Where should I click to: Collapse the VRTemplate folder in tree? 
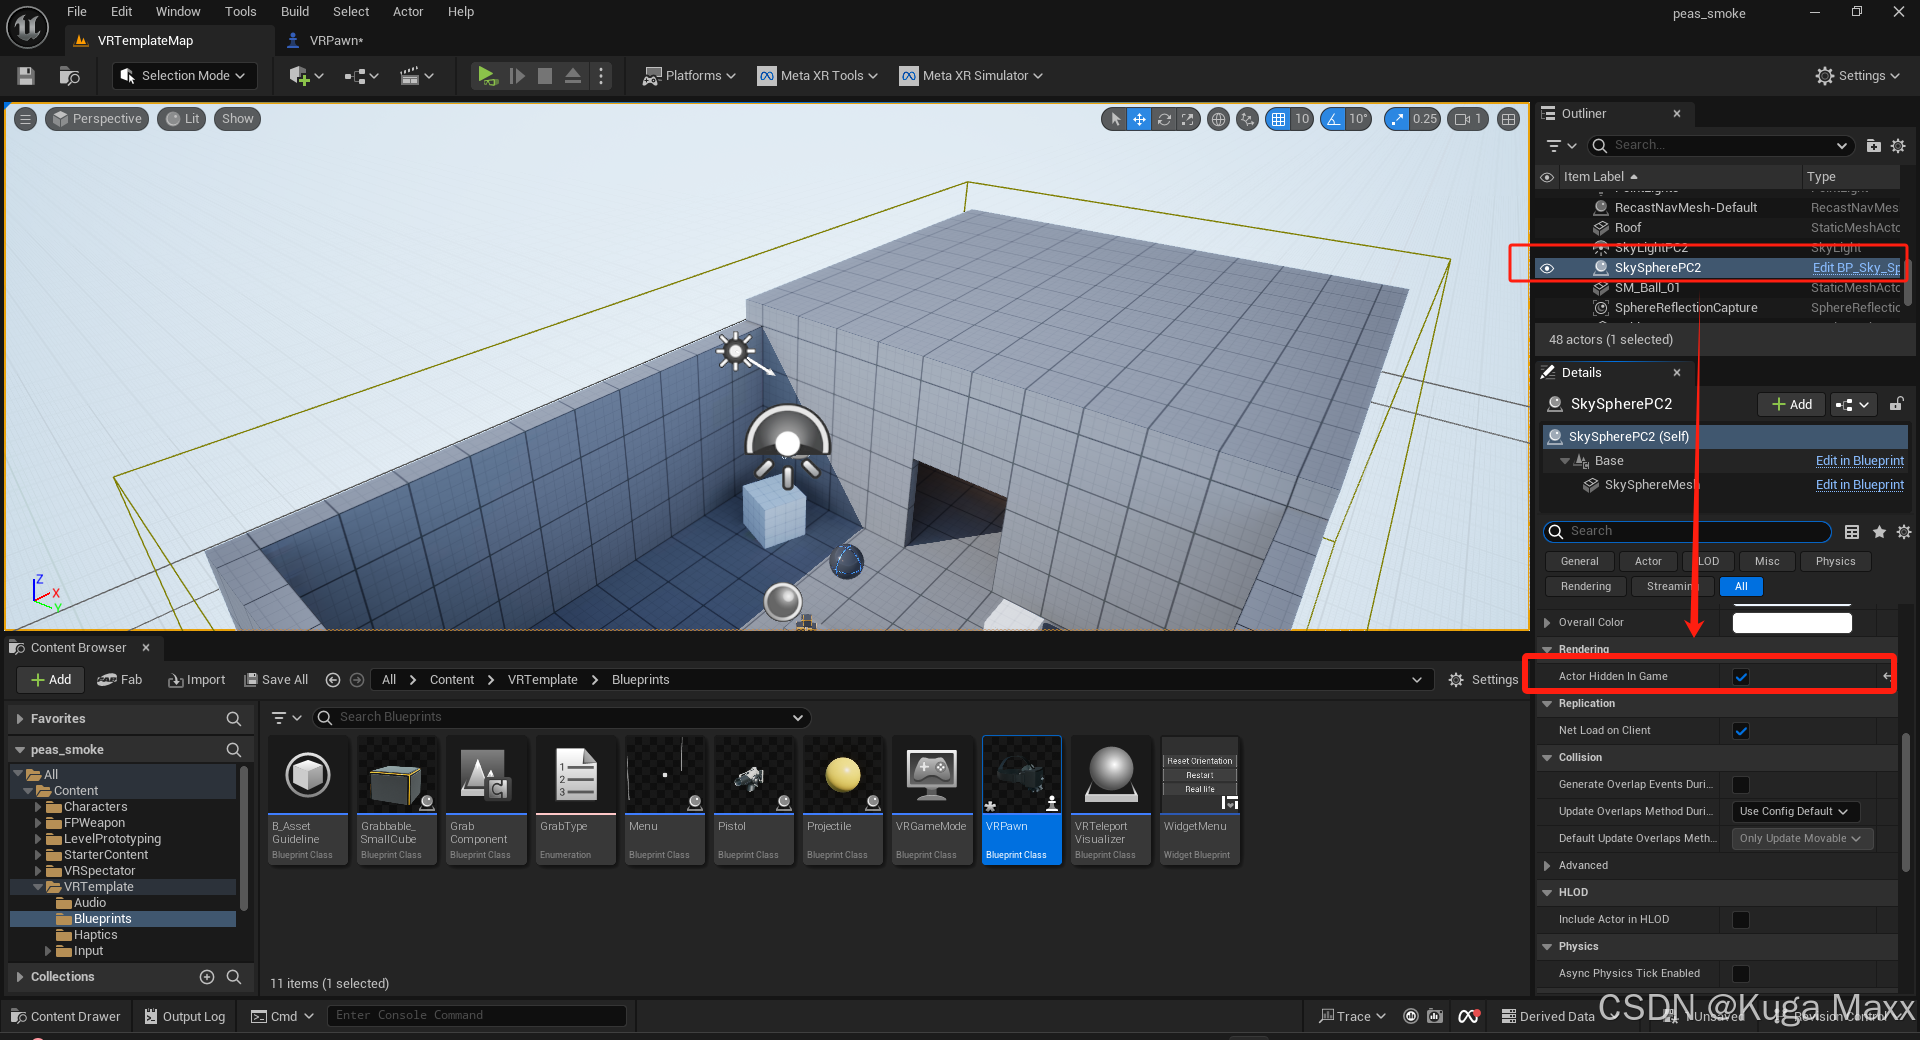coord(38,887)
